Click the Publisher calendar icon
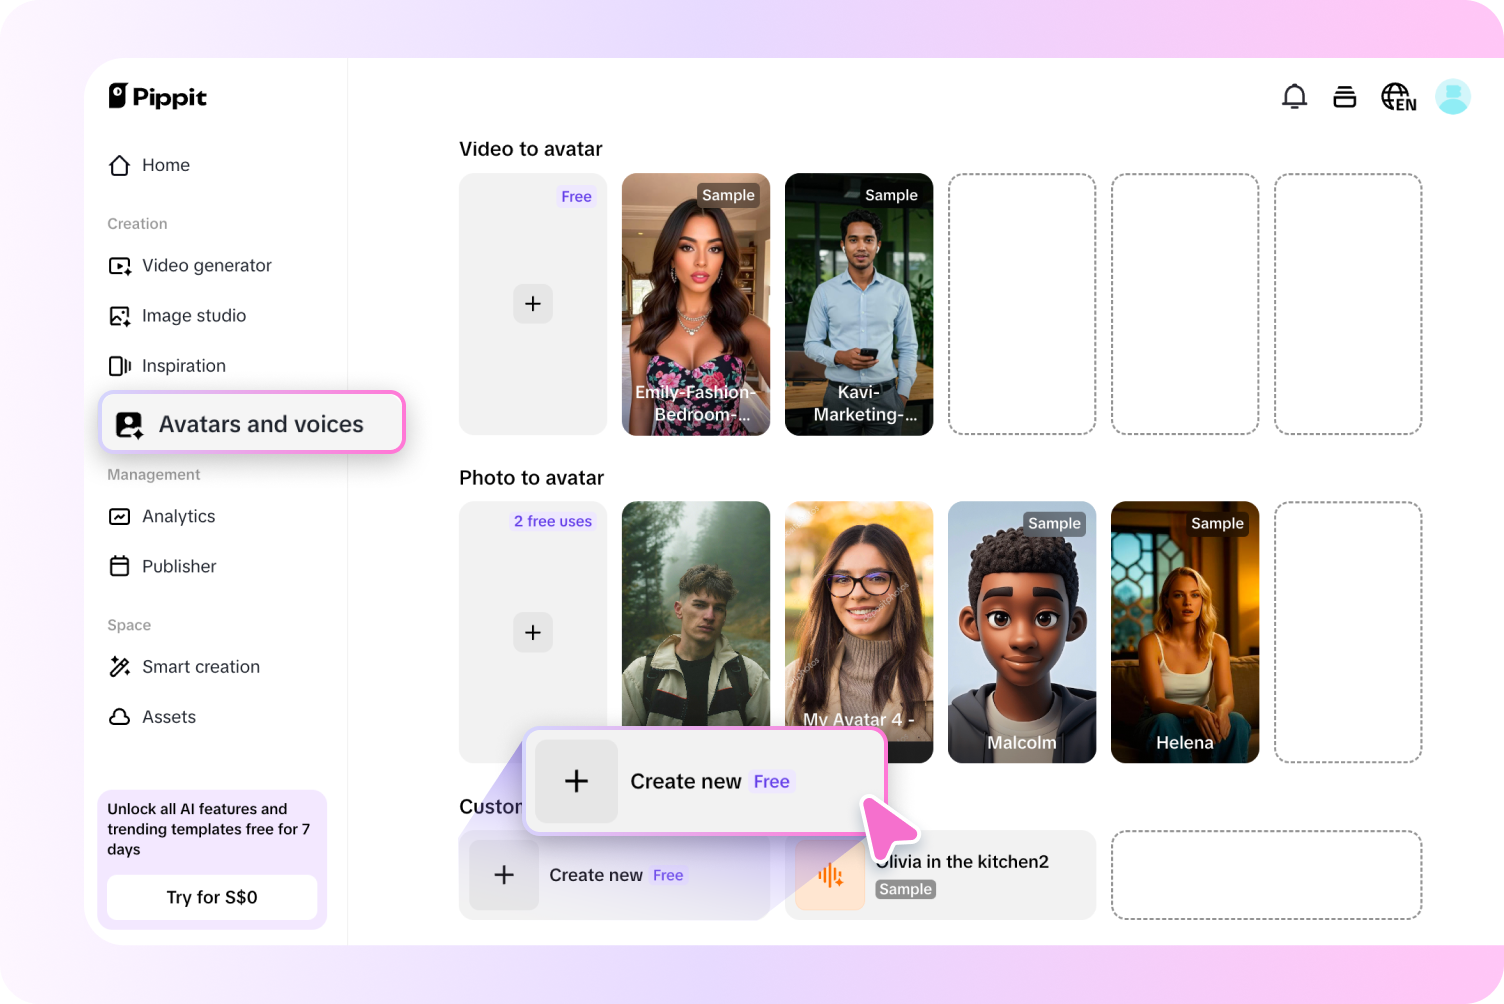 point(119,566)
